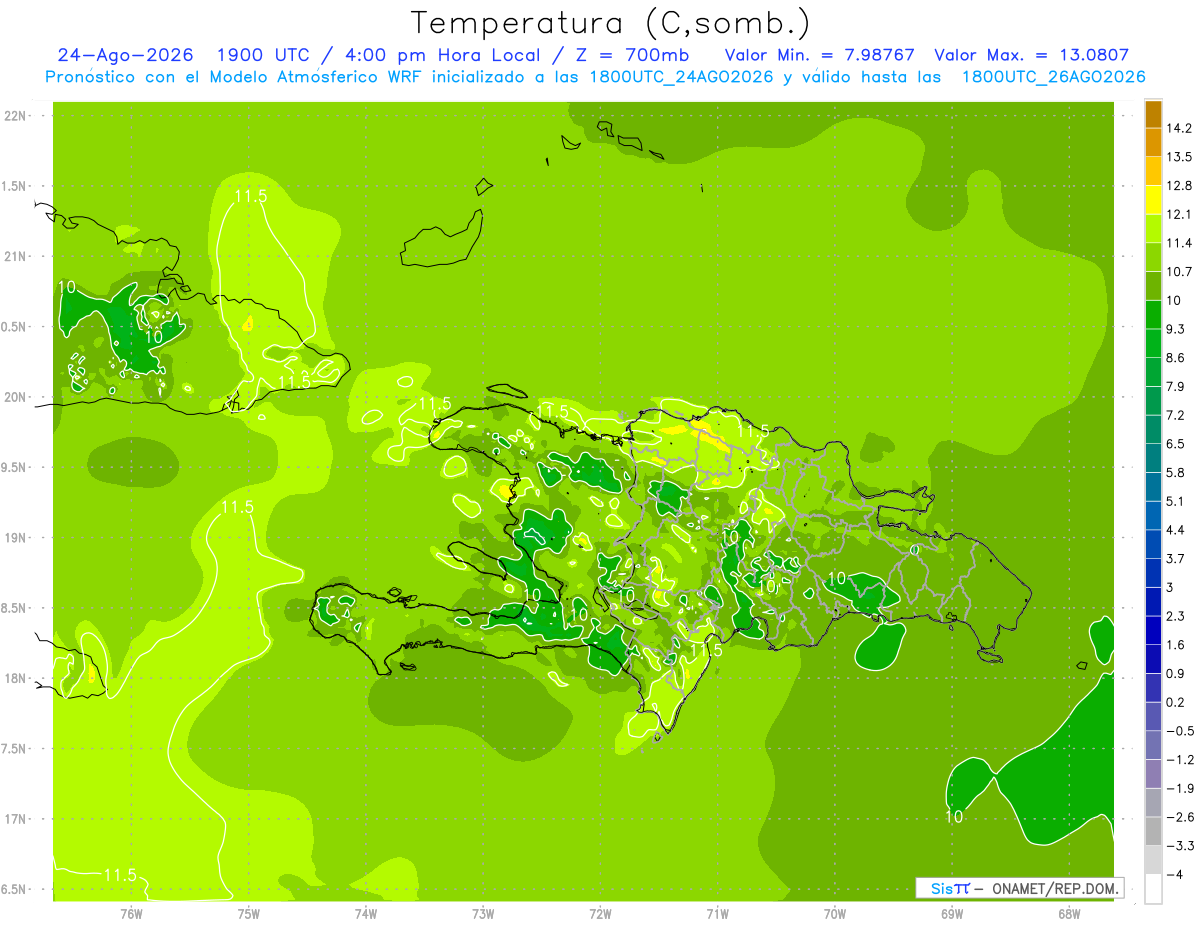Click the '7.9' color scale label
Screen dimensions: 1200x927
point(1175,386)
